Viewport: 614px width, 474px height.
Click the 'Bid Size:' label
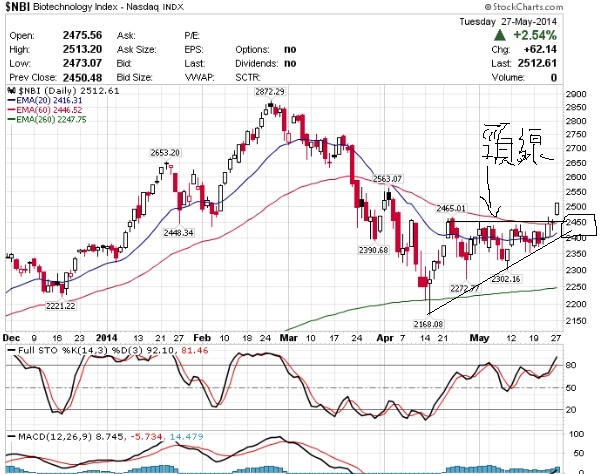pos(134,78)
